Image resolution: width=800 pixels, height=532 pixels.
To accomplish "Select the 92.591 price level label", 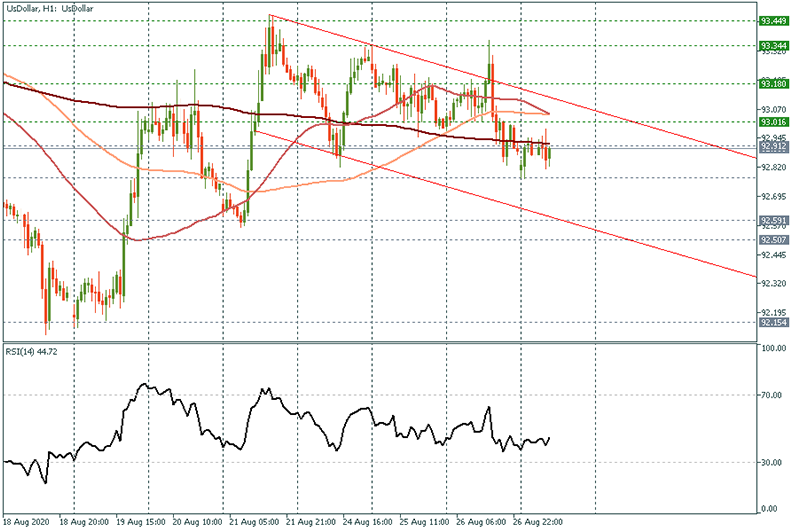I will coord(774,220).
